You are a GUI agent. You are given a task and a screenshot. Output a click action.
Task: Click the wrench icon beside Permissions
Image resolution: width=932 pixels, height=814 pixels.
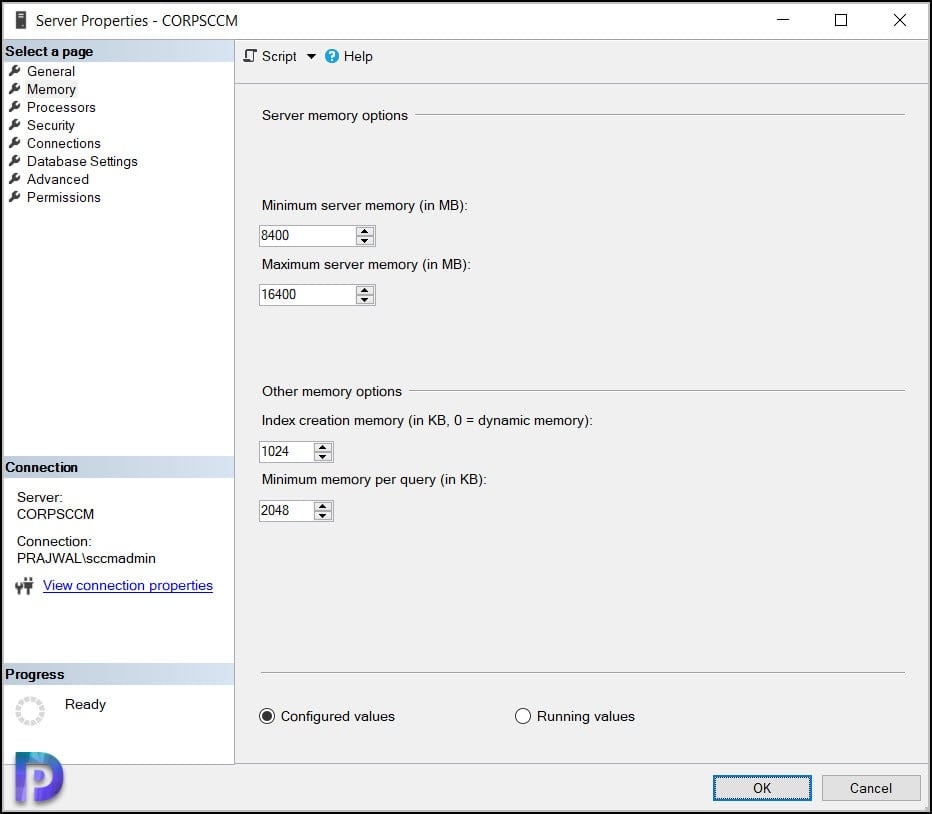[15, 197]
